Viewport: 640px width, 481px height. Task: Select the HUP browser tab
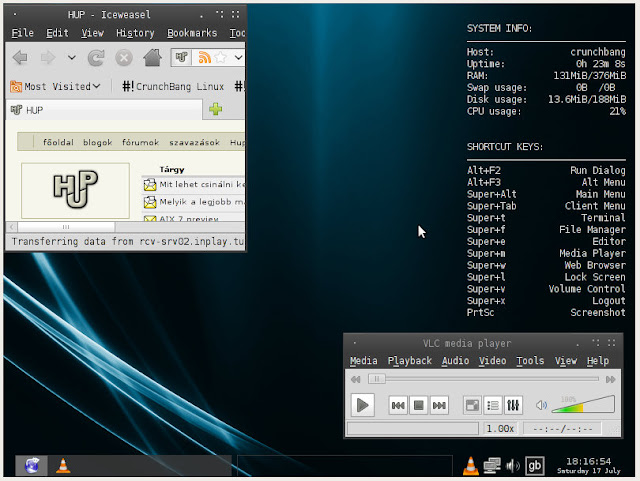(104, 110)
